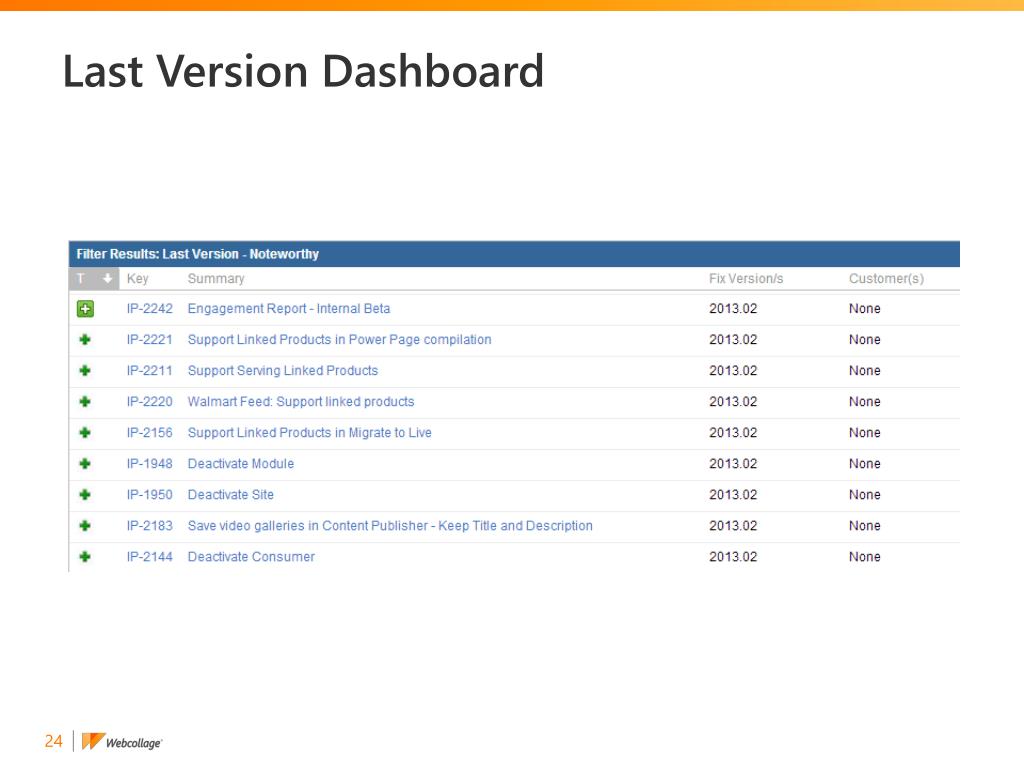Click None customer value for IP-1948
This screenshot has width=1024, height=768.
[865, 464]
